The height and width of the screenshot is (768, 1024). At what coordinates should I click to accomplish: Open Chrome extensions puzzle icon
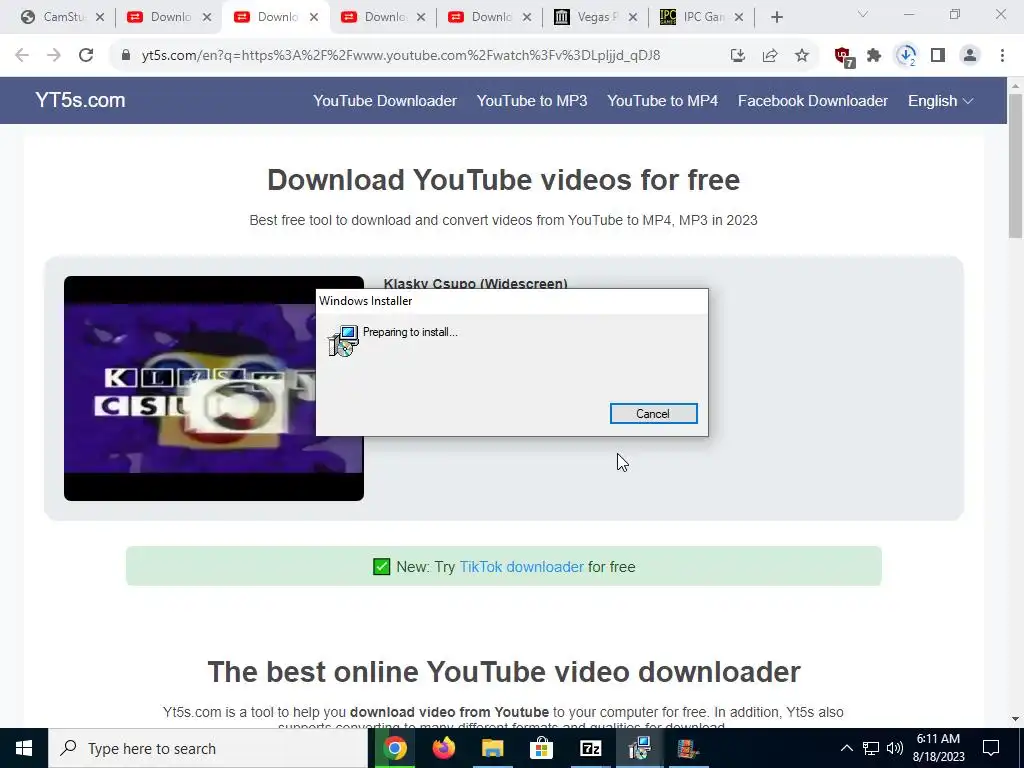tap(874, 56)
